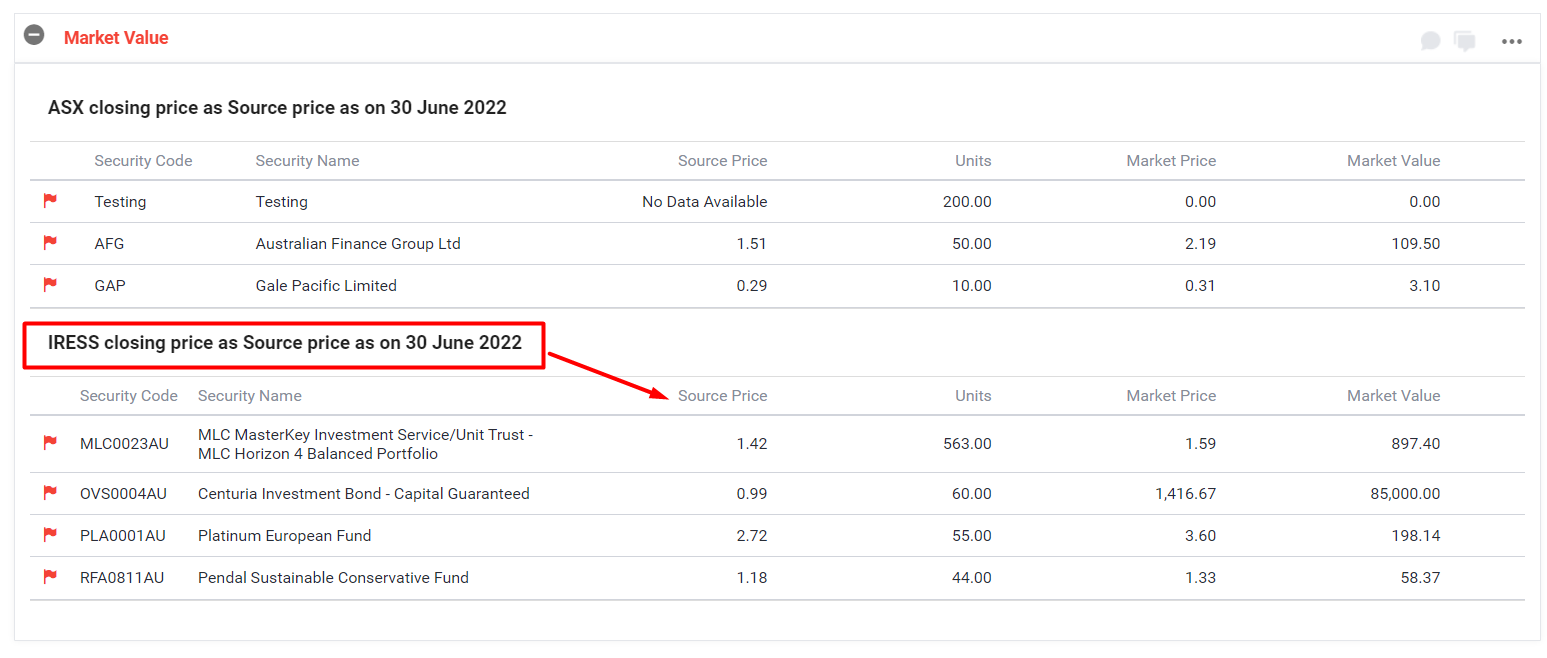Click Source Price header in IRESS table

(722, 396)
